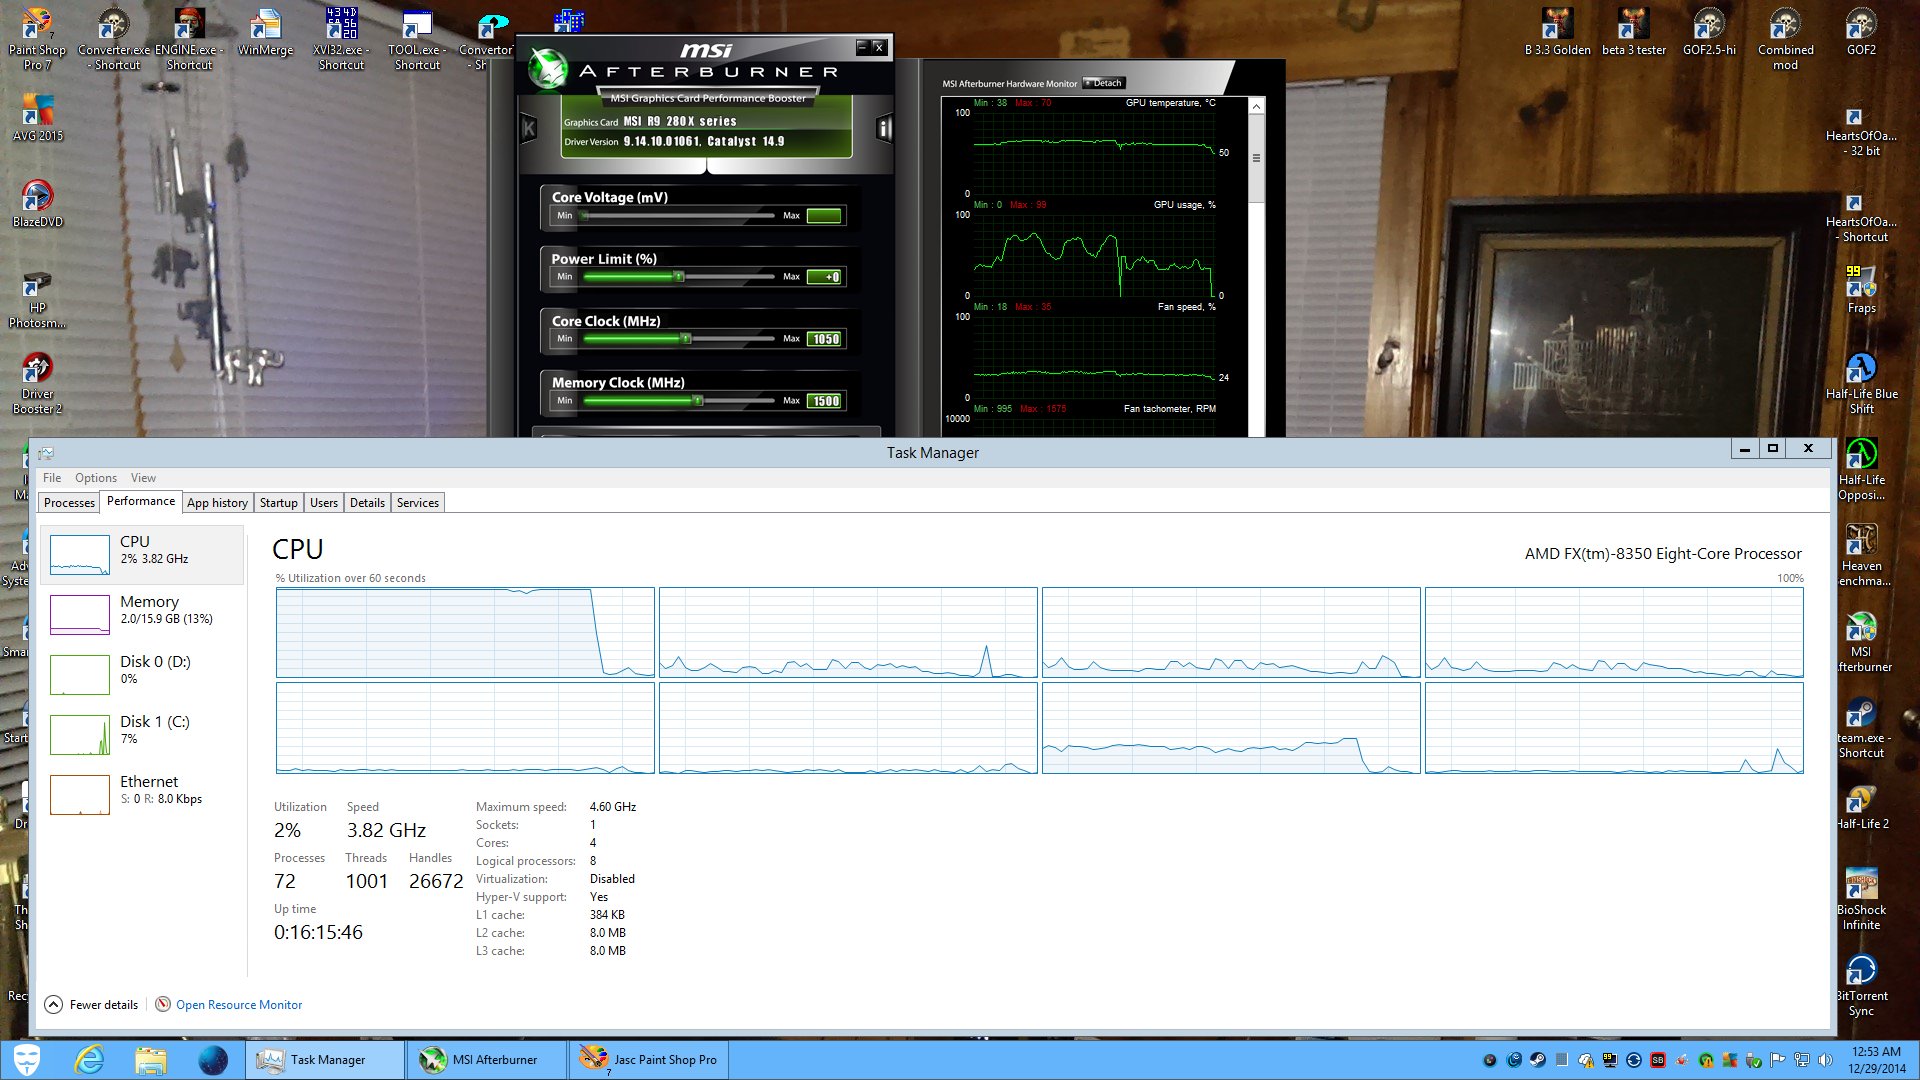
Task: Open XVI32.exe shortcut icon
Action: (341, 40)
